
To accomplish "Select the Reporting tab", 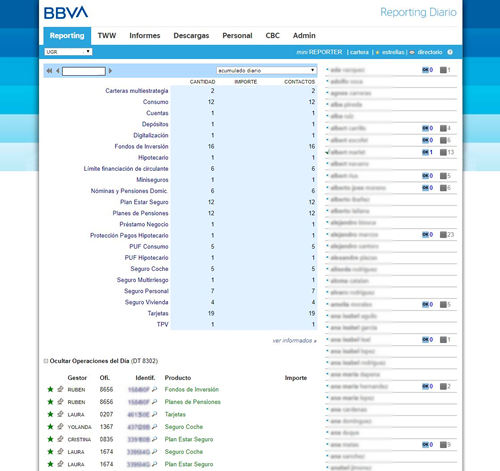I will pyautogui.click(x=67, y=36).
